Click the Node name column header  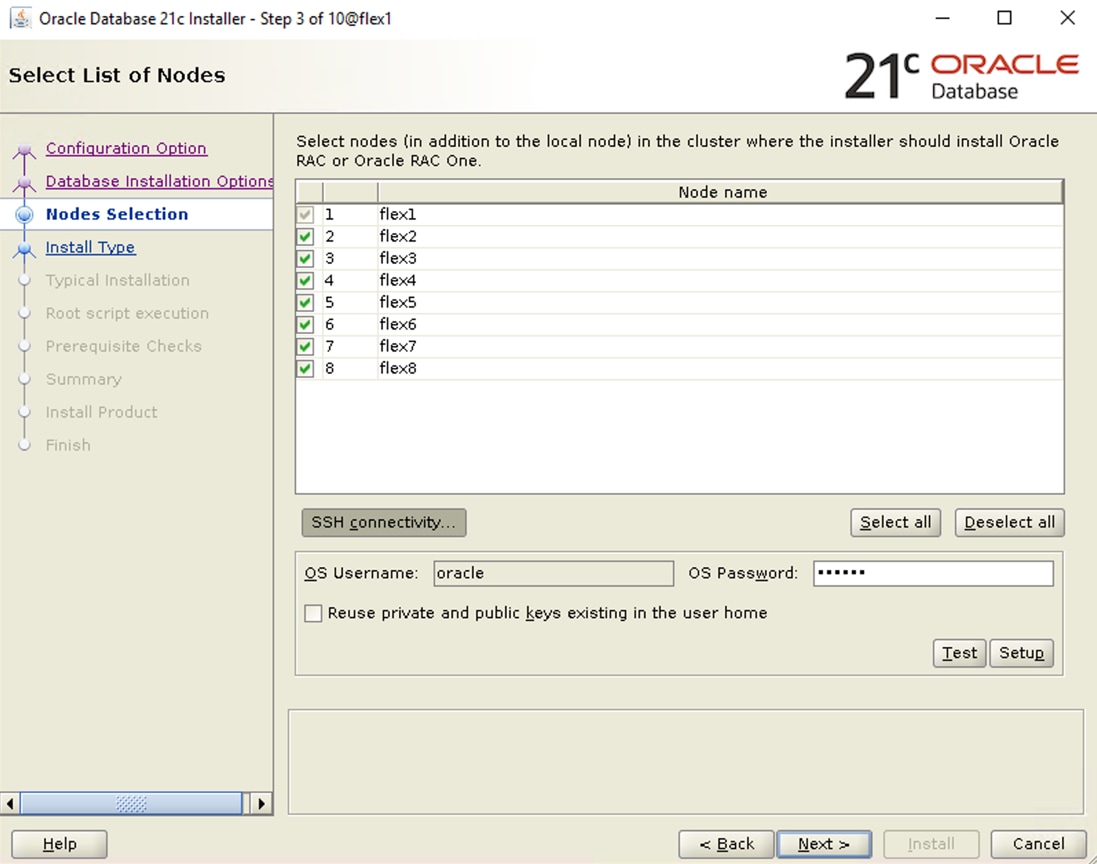coord(721,192)
